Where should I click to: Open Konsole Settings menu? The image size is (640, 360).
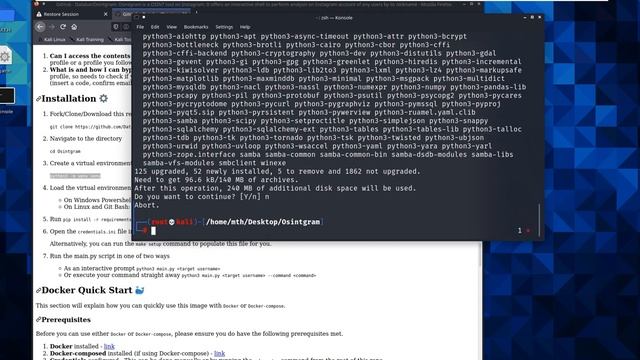click(224, 27)
